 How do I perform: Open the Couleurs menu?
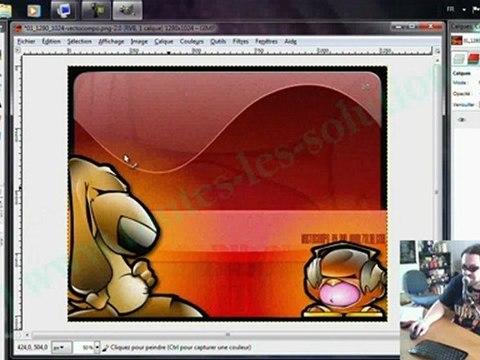[x=192, y=41]
